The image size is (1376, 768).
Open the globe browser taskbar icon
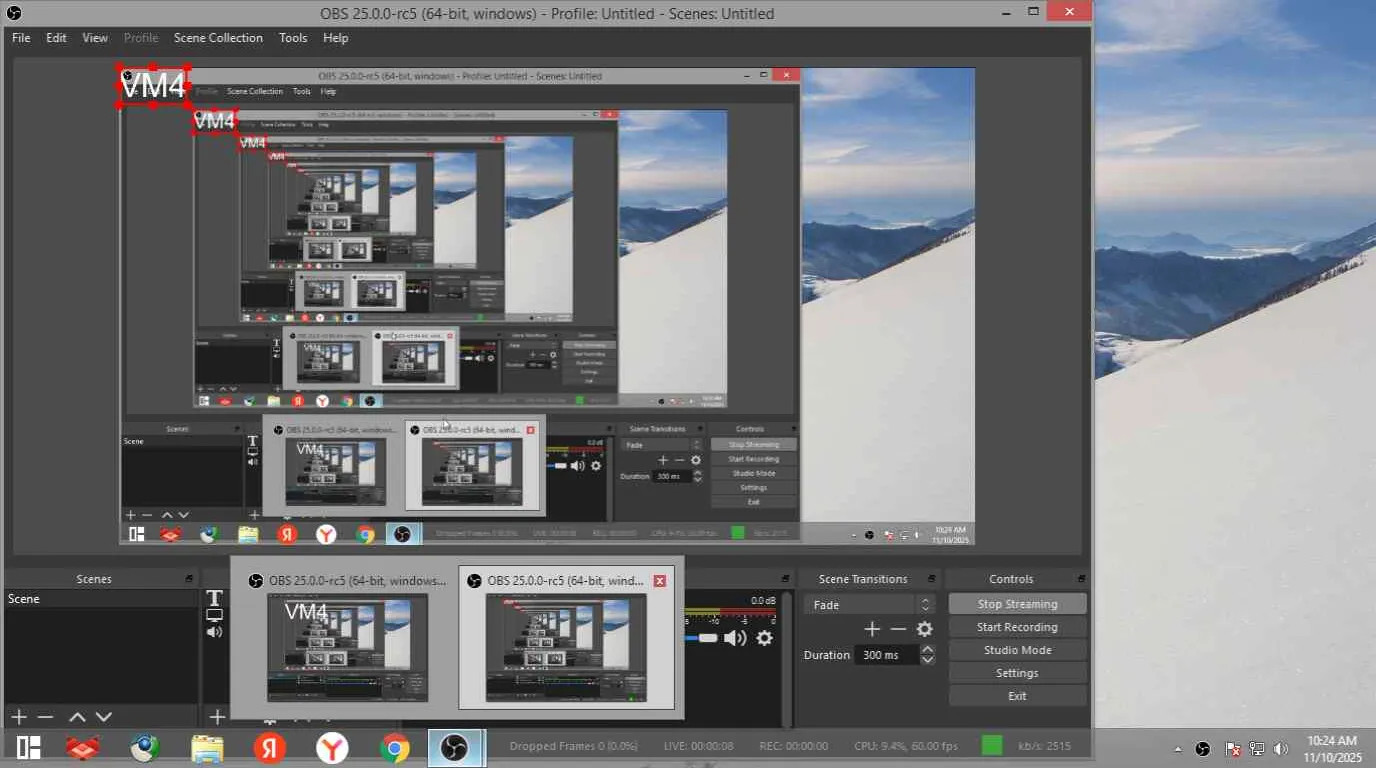pyautogui.click(x=146, y=748)
